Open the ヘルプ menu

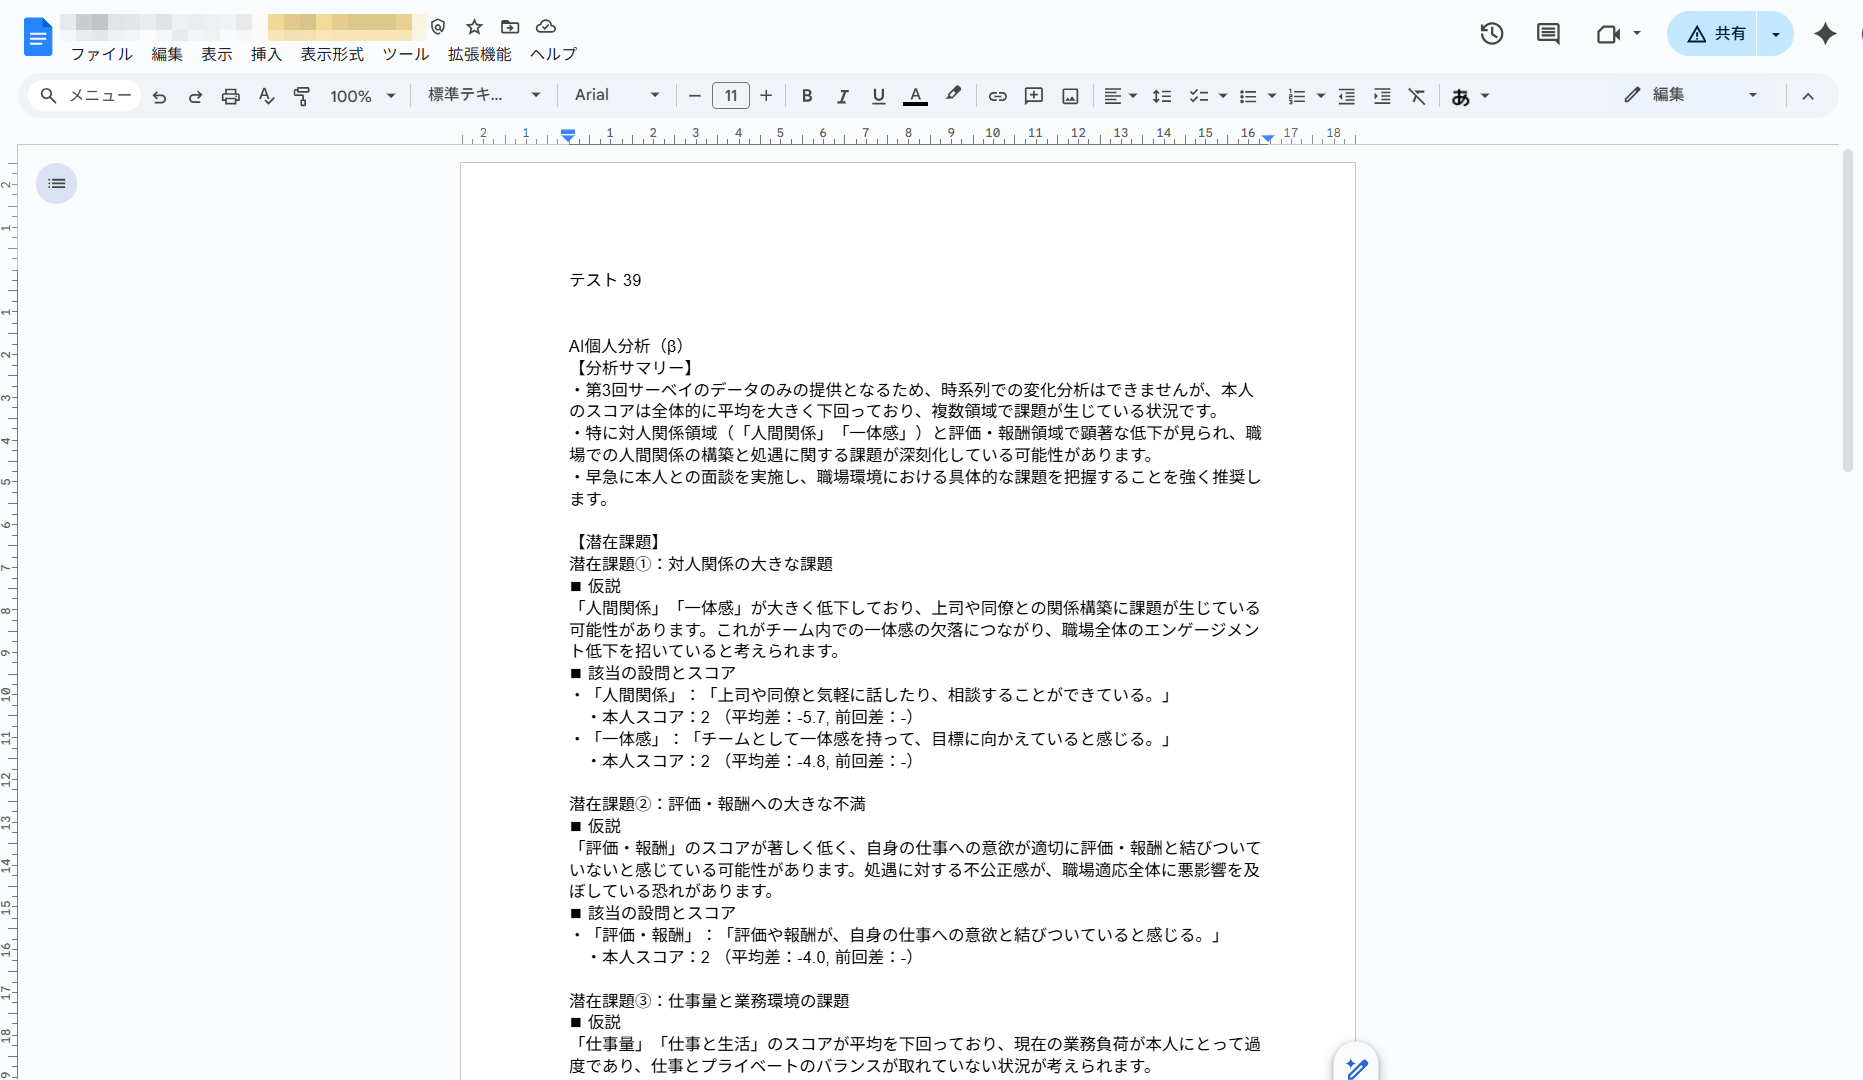553,54
